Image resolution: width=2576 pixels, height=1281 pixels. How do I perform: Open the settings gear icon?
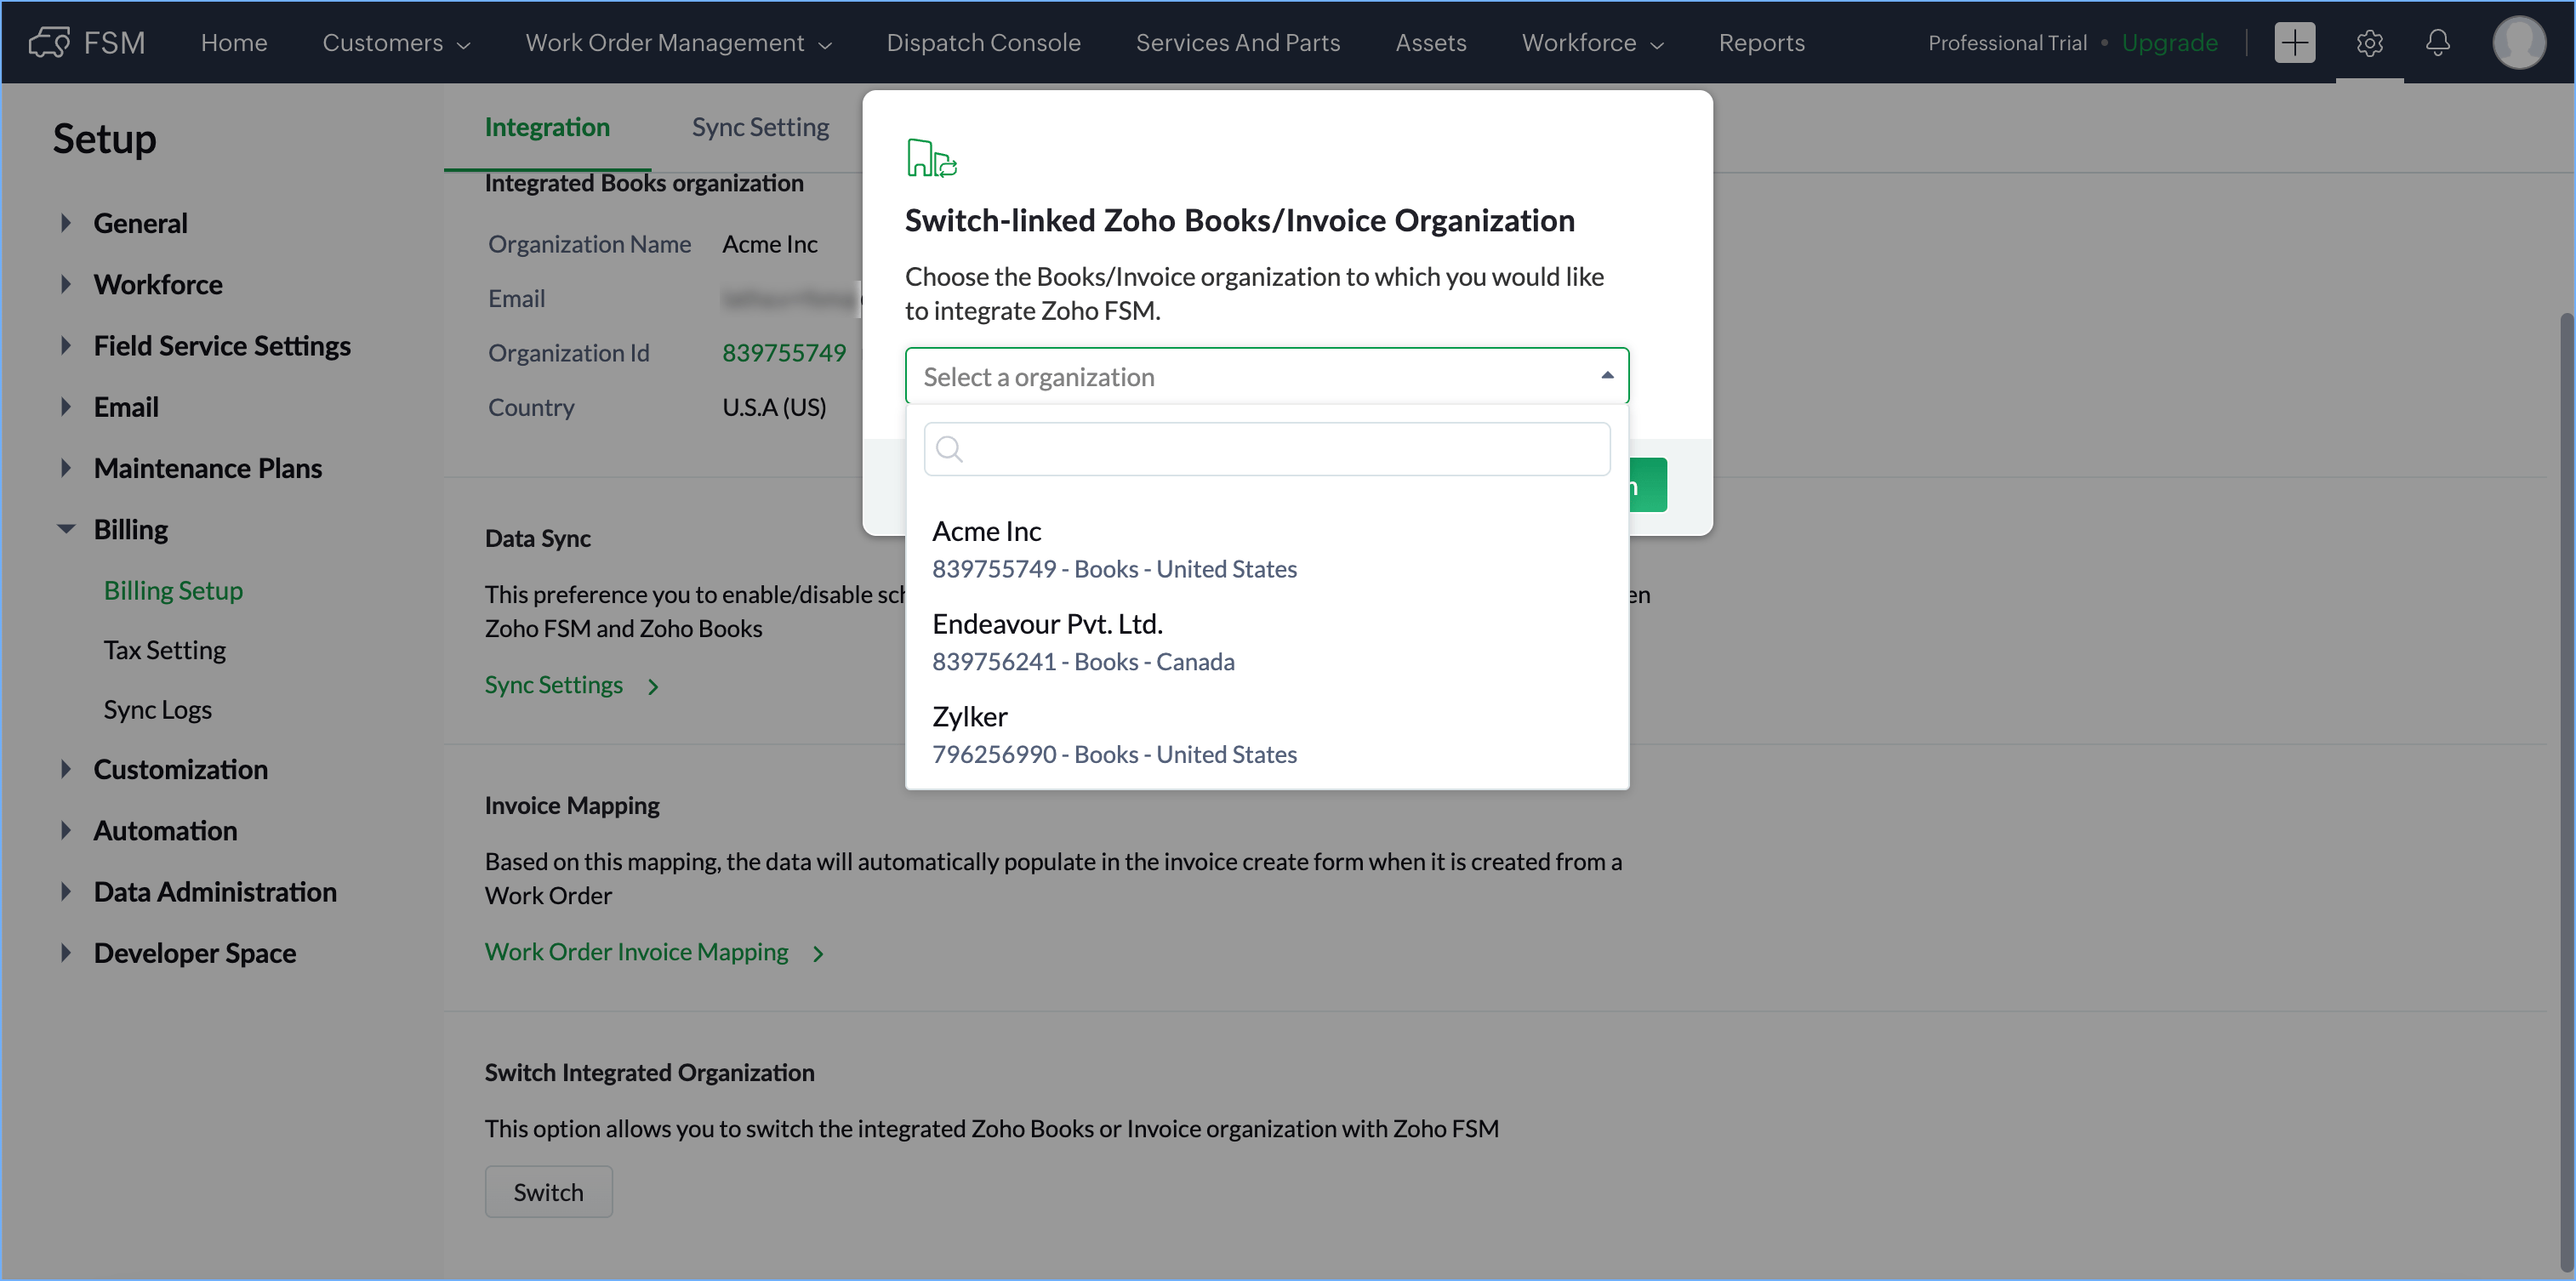[2369, 43]
